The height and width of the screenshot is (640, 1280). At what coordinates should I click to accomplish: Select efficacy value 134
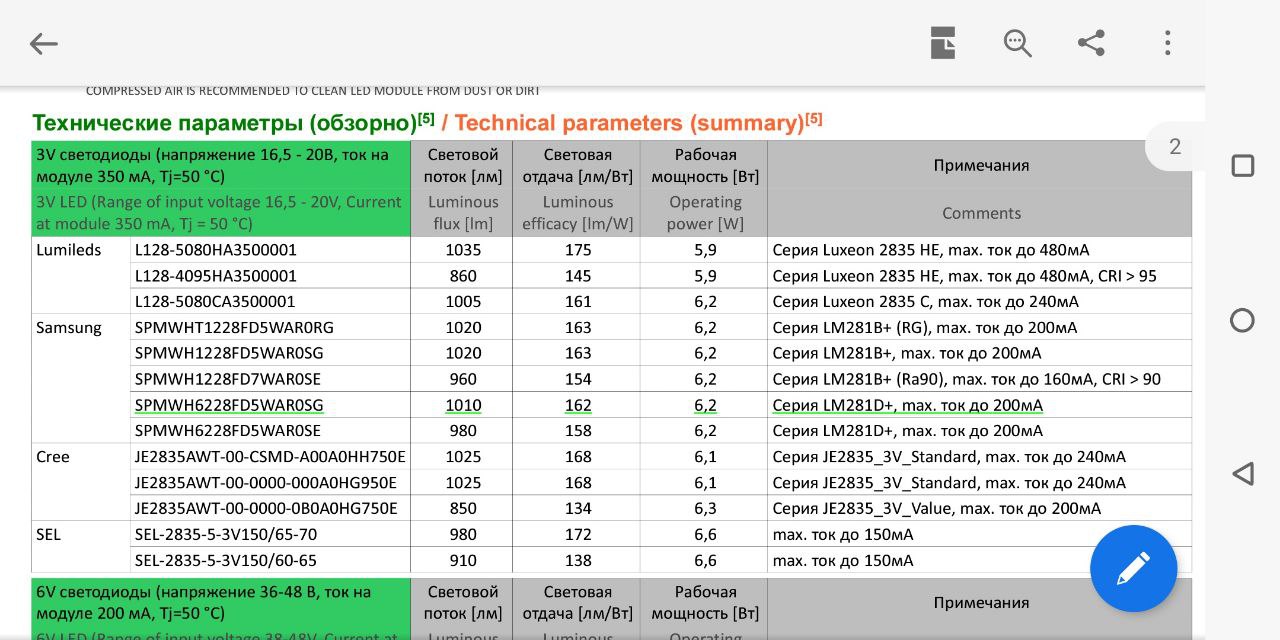pyautogui.click(x=578, y=509)
